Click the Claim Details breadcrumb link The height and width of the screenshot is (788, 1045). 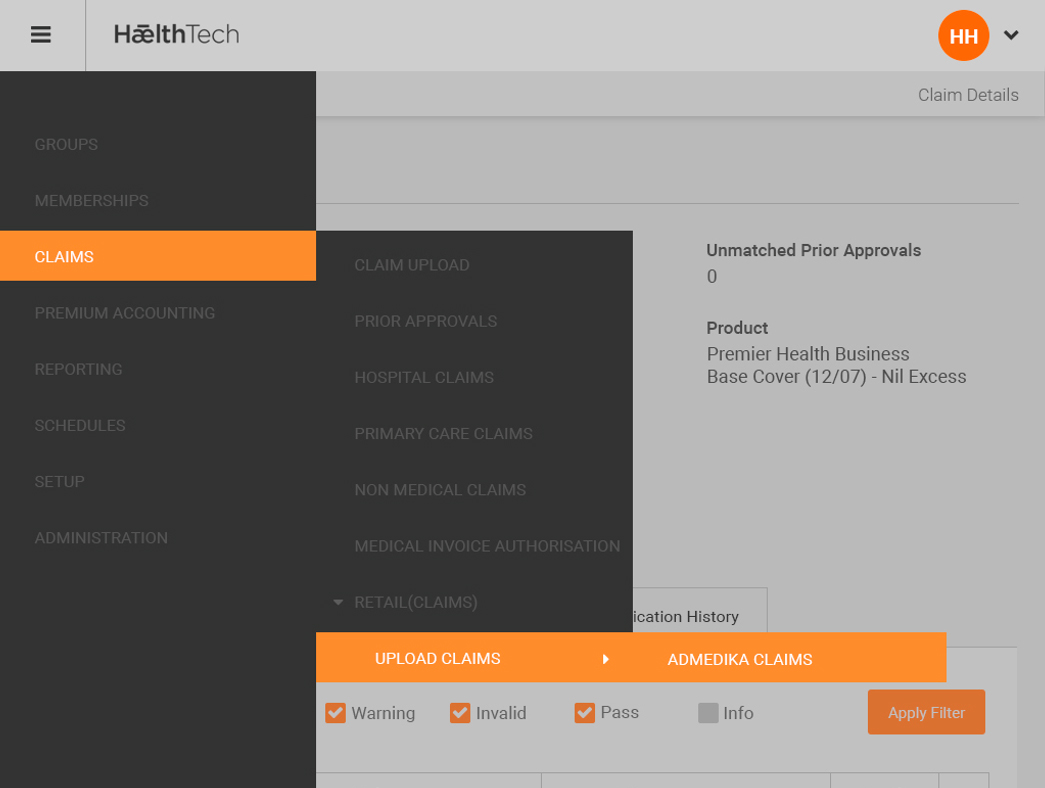[968, 95]
